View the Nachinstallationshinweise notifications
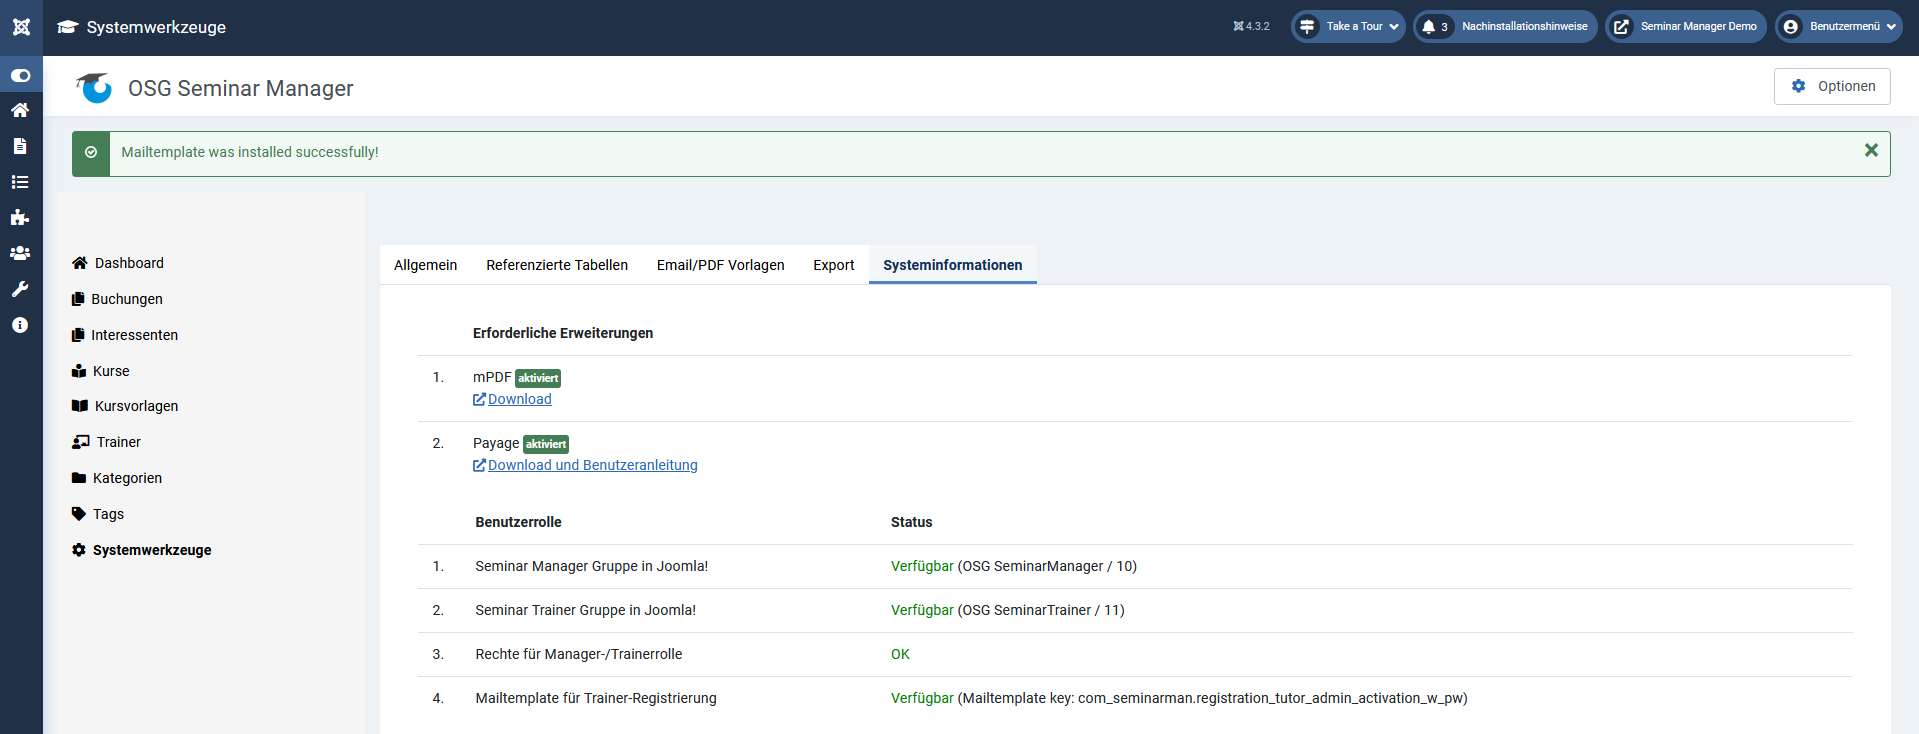1919x734 pixels. point(1505,27)
